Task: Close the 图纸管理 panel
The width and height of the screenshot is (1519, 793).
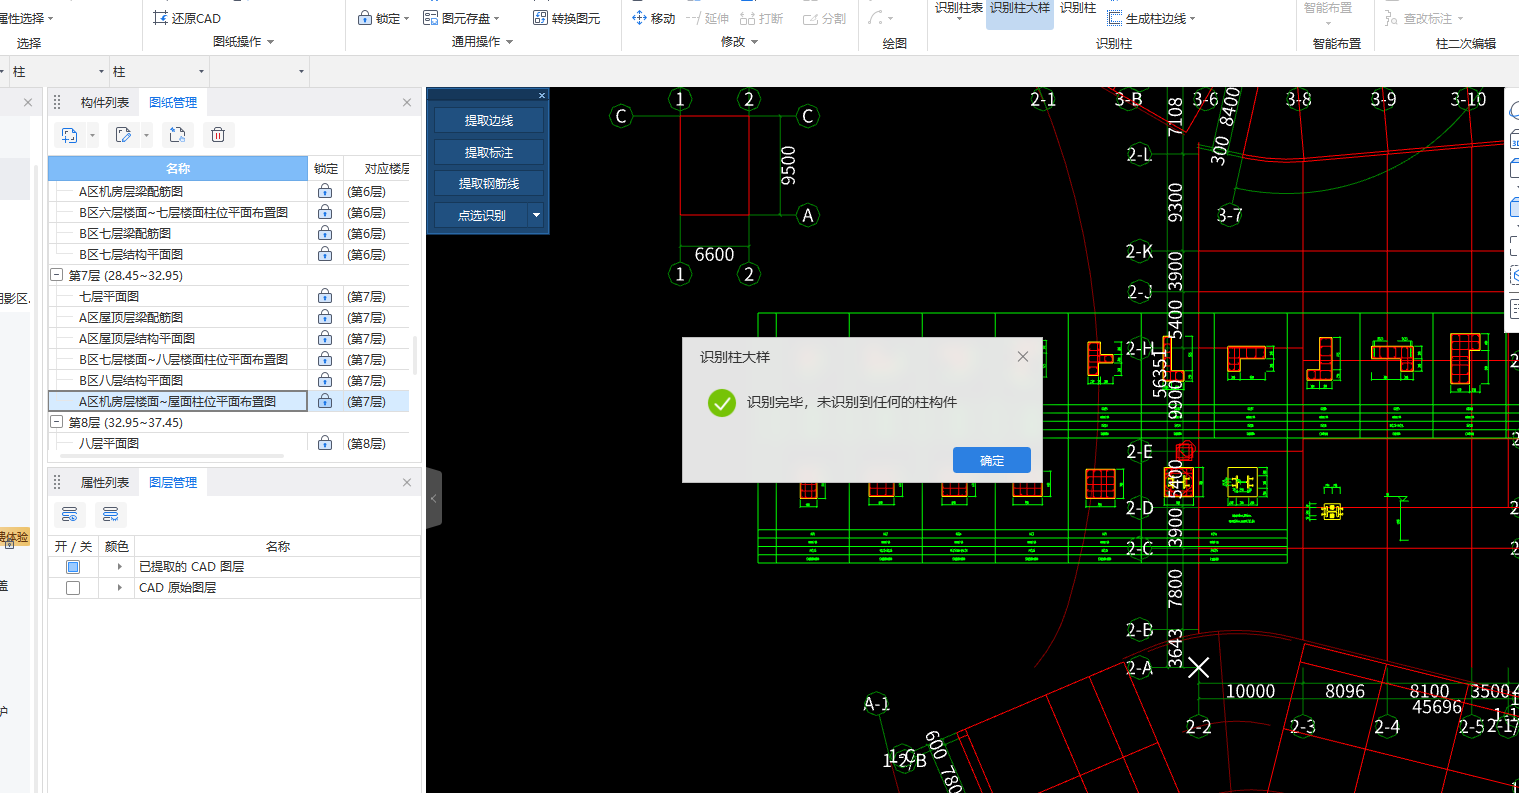Action: click(407, 102)
